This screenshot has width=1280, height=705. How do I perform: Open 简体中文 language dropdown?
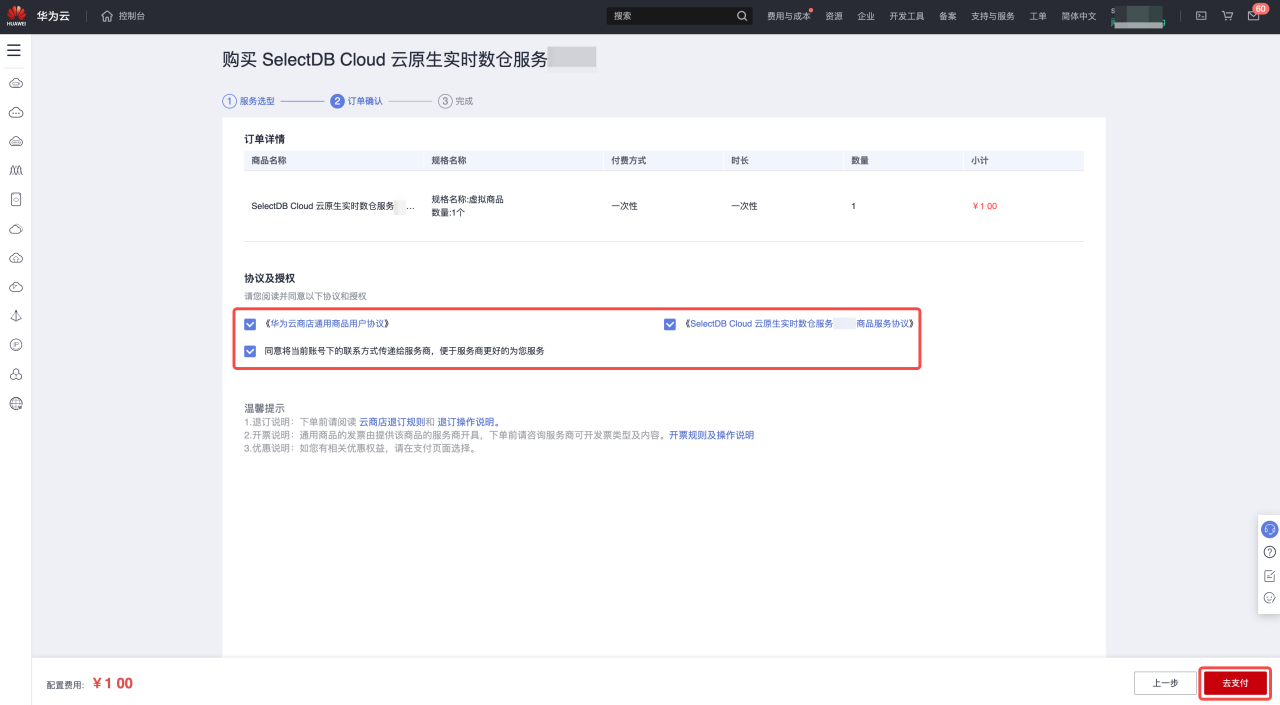pyautogui.click(x=1079, y=16)
